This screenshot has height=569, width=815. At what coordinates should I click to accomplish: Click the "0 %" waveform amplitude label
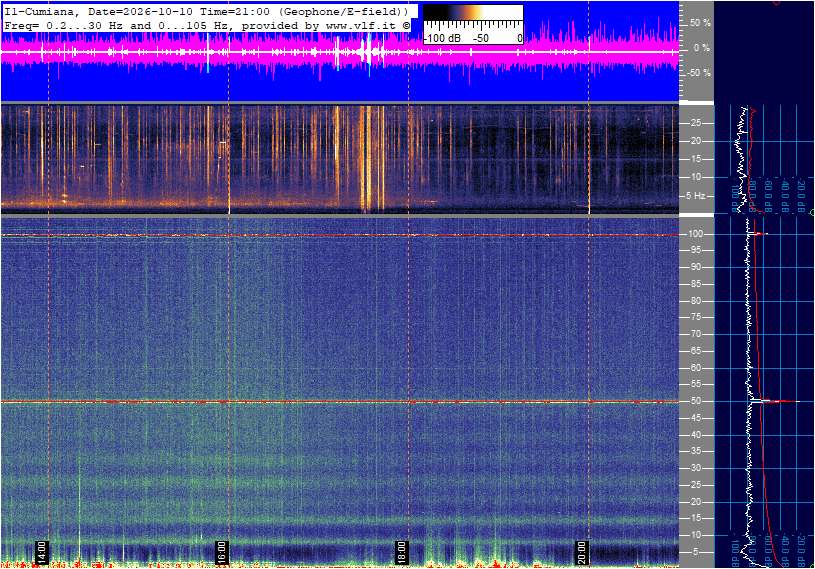click(x=701, y=48)
